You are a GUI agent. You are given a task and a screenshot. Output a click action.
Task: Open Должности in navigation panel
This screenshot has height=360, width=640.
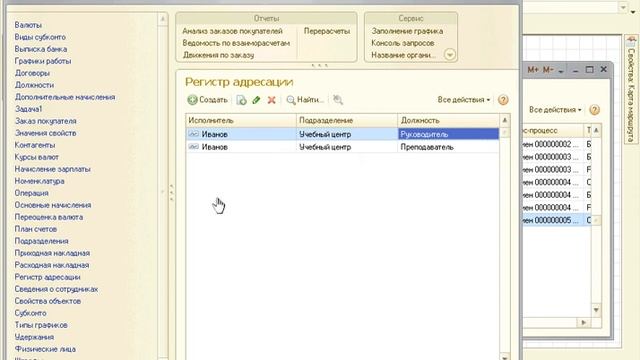pos(34,85)
